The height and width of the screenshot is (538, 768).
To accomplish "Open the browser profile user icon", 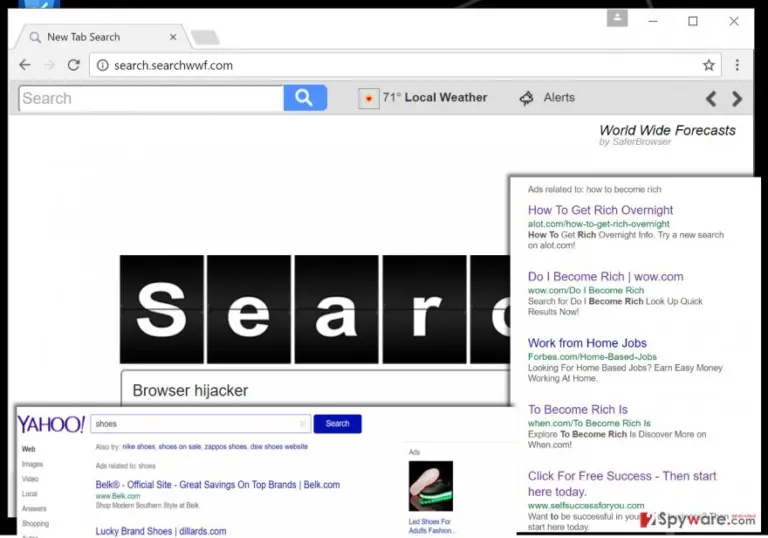I will tap(617, 18).
